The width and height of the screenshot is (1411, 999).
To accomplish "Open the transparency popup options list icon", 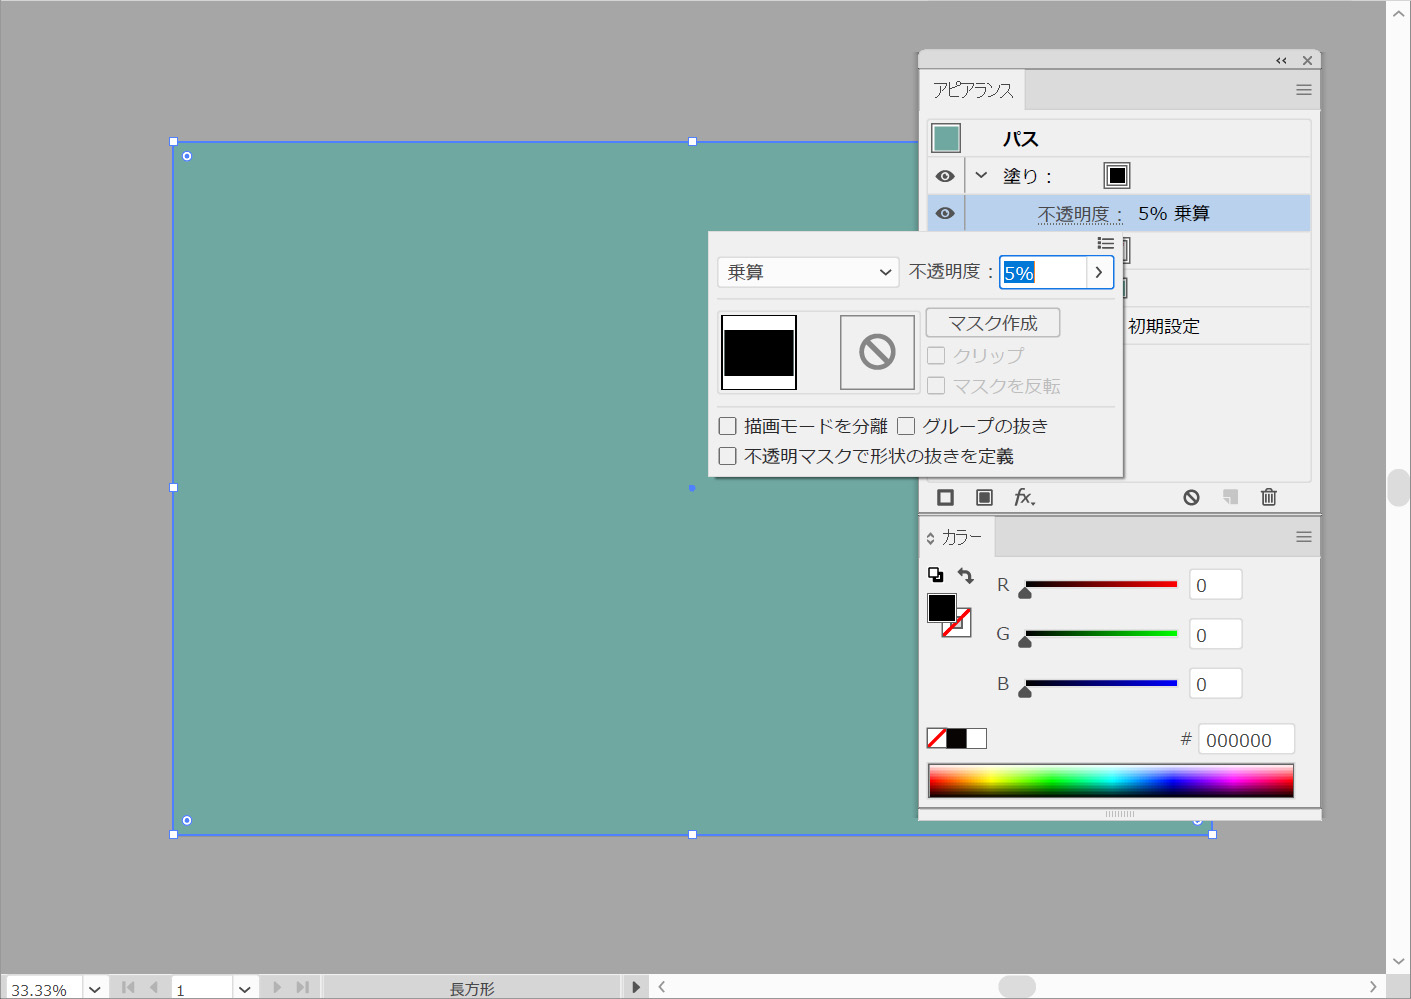I will point(1105,243).
